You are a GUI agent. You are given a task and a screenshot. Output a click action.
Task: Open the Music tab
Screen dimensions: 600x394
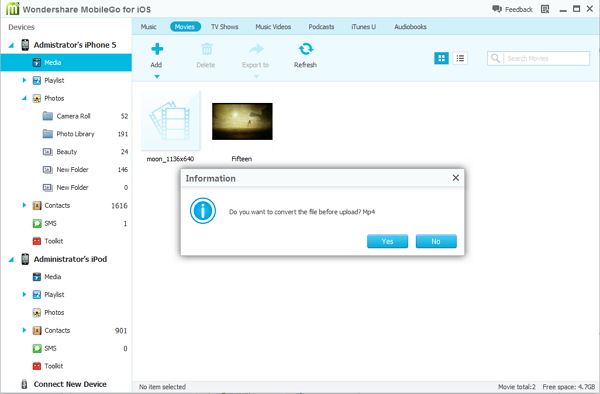(148, 27)
